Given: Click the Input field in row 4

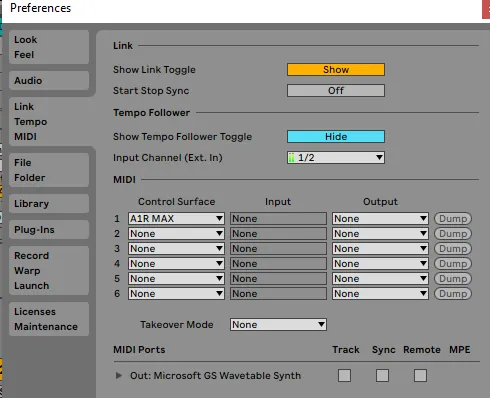Looking at the screenshot, I should coord(278,263).
